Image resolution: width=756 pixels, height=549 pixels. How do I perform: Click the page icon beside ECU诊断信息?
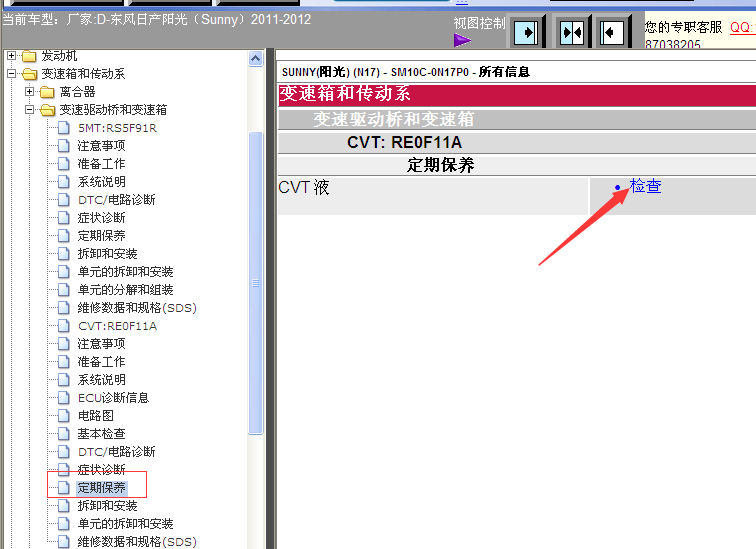(x=64, y=398)
